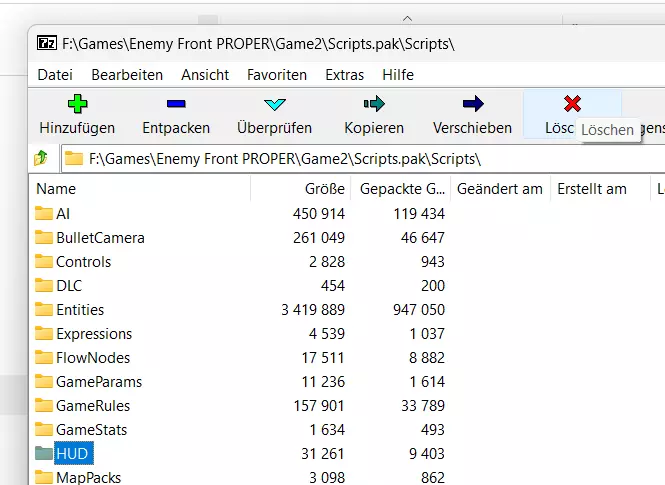Select the GameRules folder name

coord(93,406)
